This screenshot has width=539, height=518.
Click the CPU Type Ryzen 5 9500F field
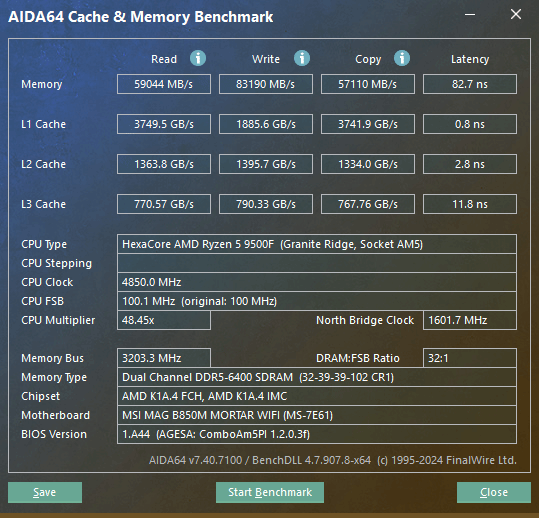coord(317,244)
